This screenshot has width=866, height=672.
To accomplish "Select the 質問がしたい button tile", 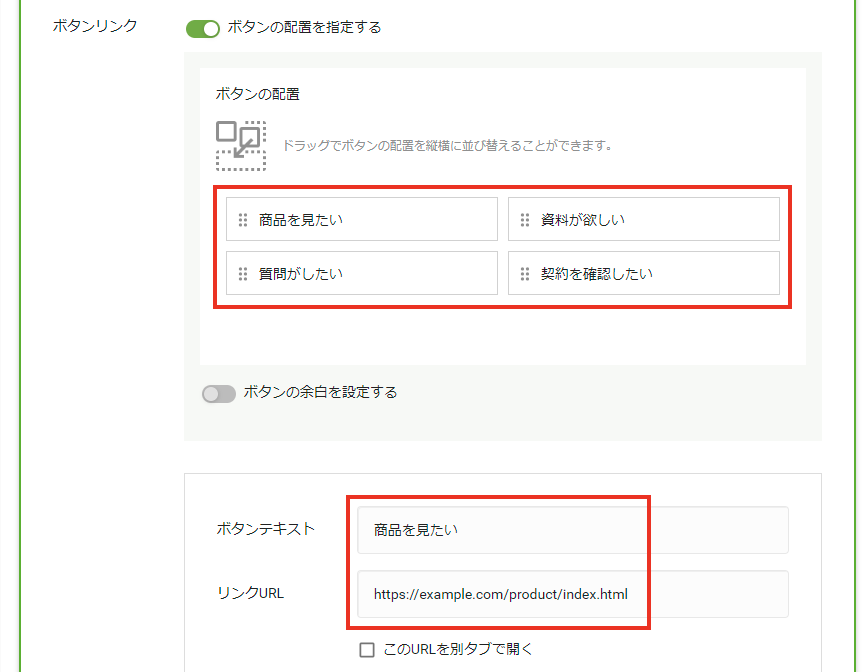I will (x=362, y=273).
